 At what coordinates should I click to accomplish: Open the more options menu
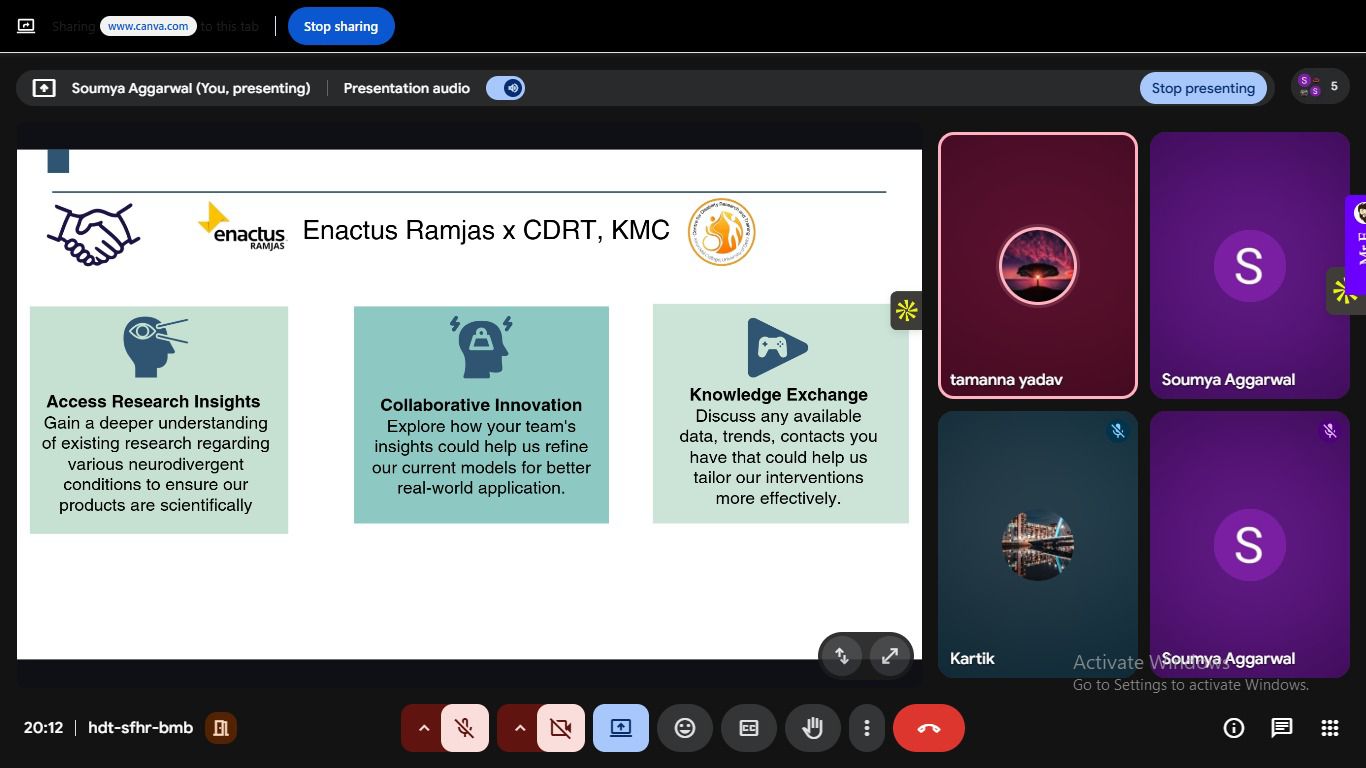click(x=867, y=728)
